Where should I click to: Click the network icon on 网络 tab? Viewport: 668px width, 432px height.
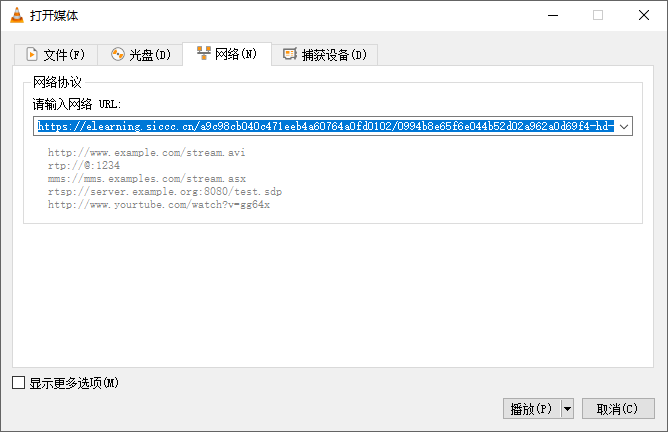204,53
